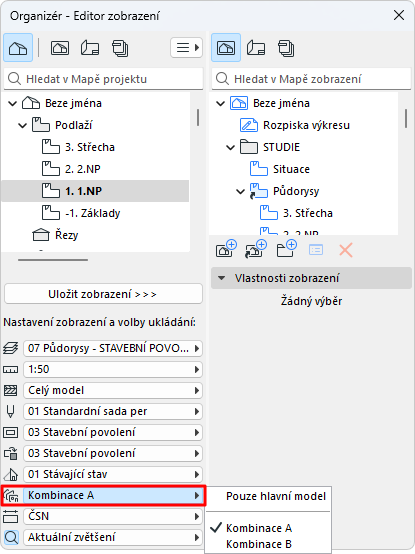This screenshot has height=554, width=415.
Task: Select the Project Map icon on left
Action: tap(18, 48)
